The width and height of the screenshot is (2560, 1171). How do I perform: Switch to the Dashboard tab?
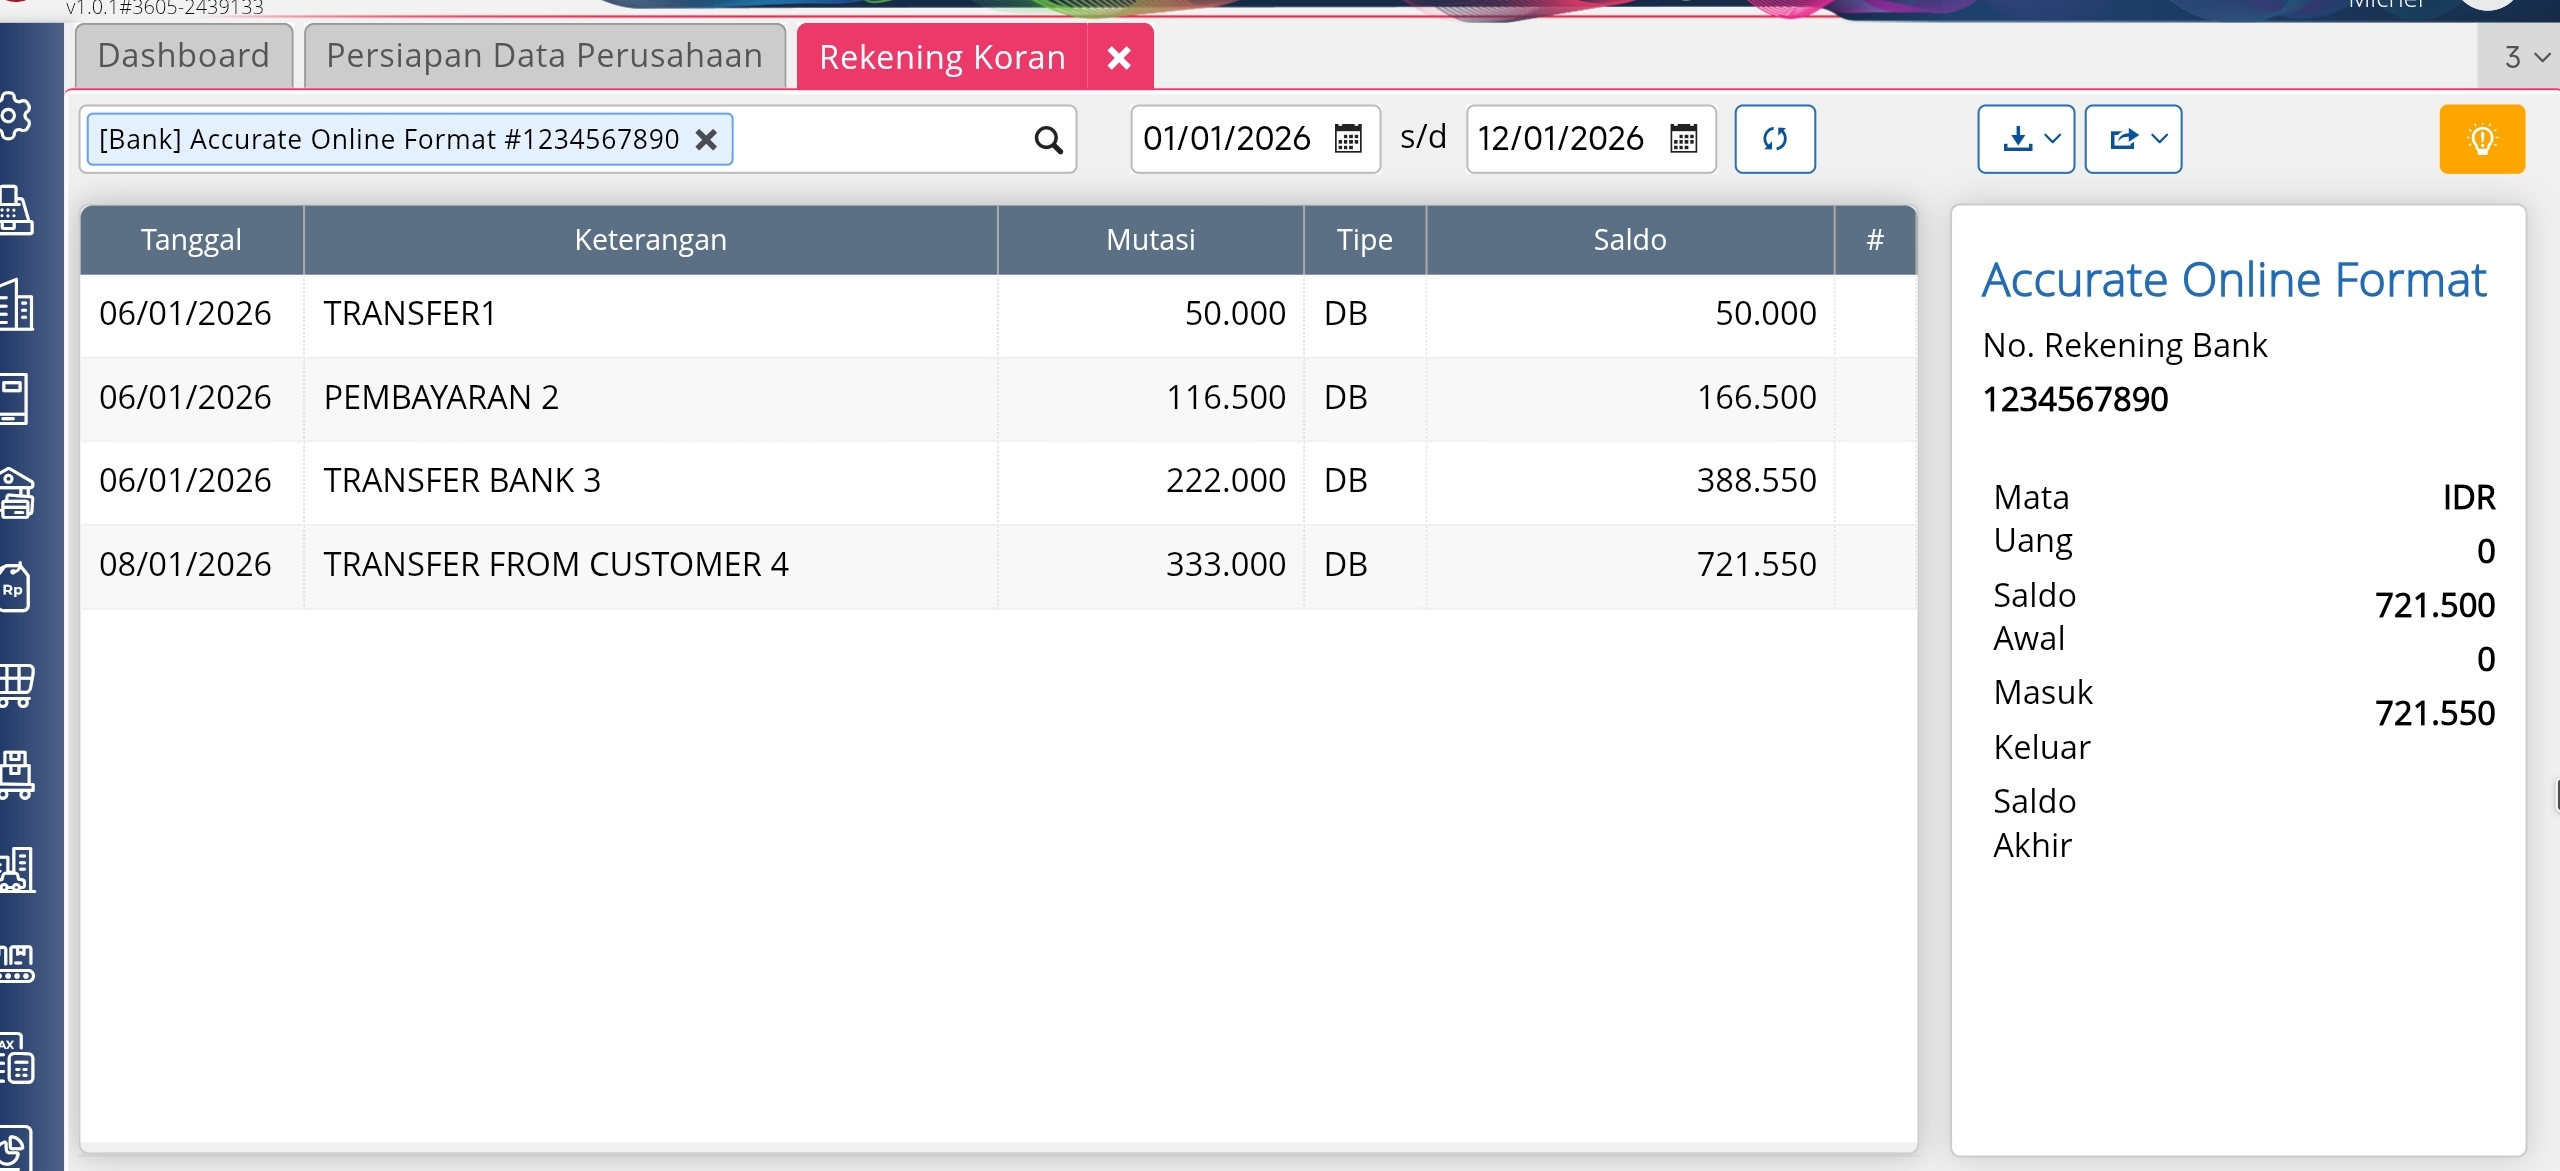(x=184, y=56)
